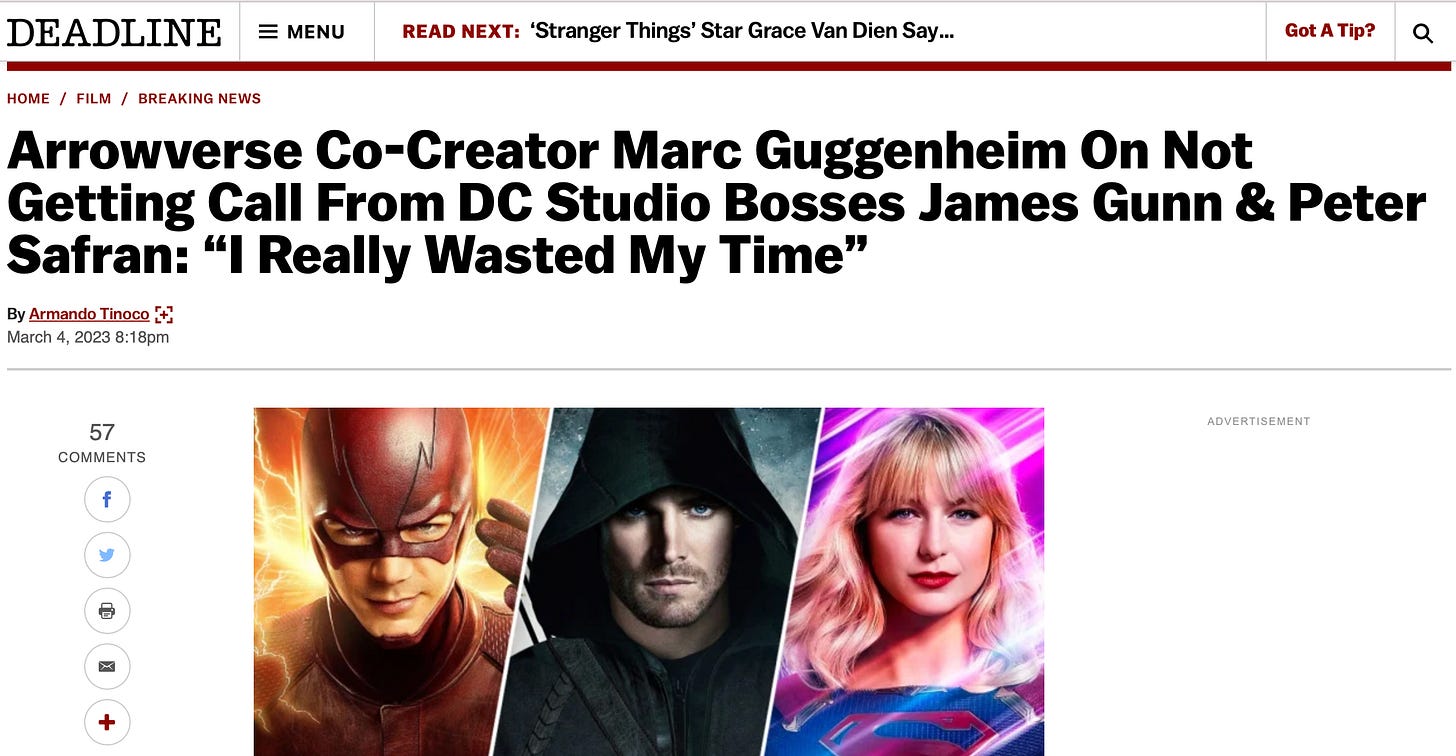This screenshot has width=1456, height=756.
Task: Click the Got A Tip? link
Action: [x=1330, y=31]
